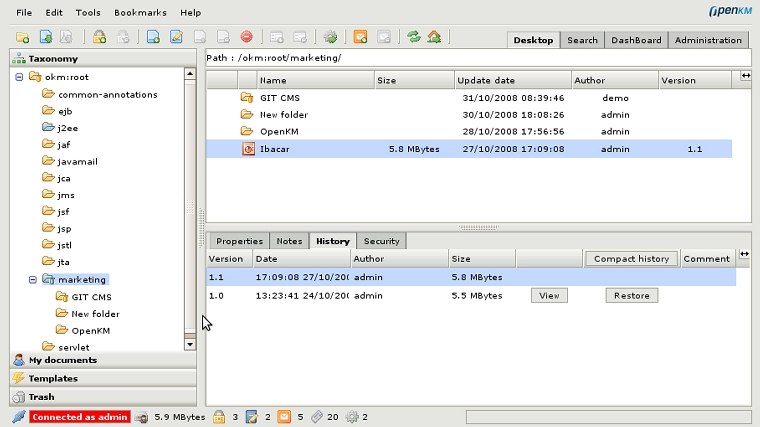Click the green Refresh arrows icon
760x427 pixels.
tap(413, 37)
